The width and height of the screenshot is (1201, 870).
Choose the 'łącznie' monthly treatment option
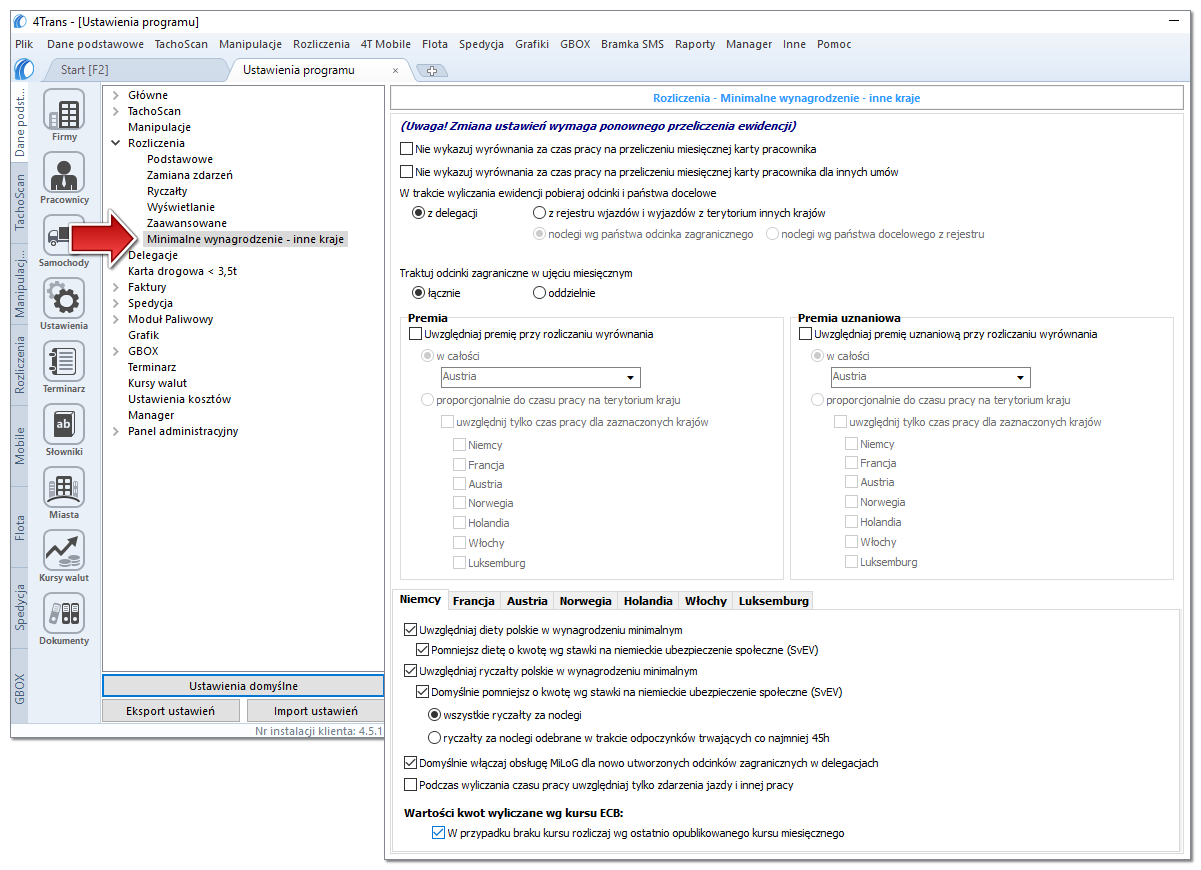pyautogui.click(x=418, y=293)
